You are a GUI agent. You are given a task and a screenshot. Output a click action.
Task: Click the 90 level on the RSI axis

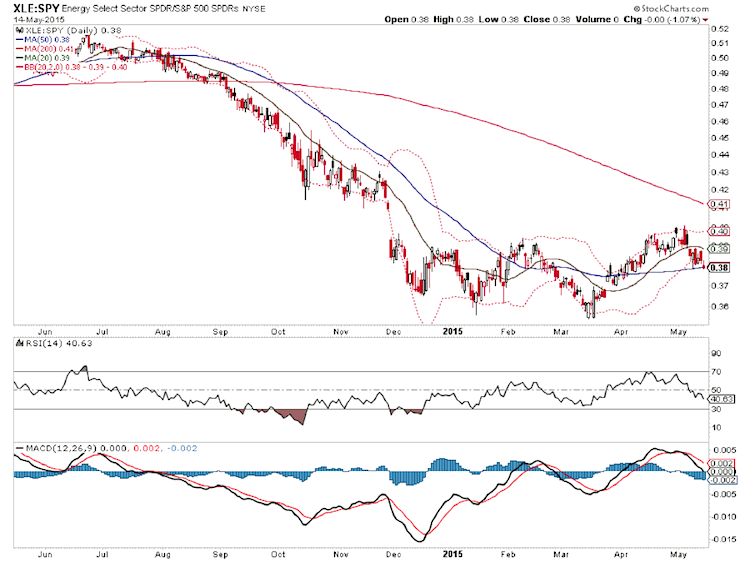[716, 353]
